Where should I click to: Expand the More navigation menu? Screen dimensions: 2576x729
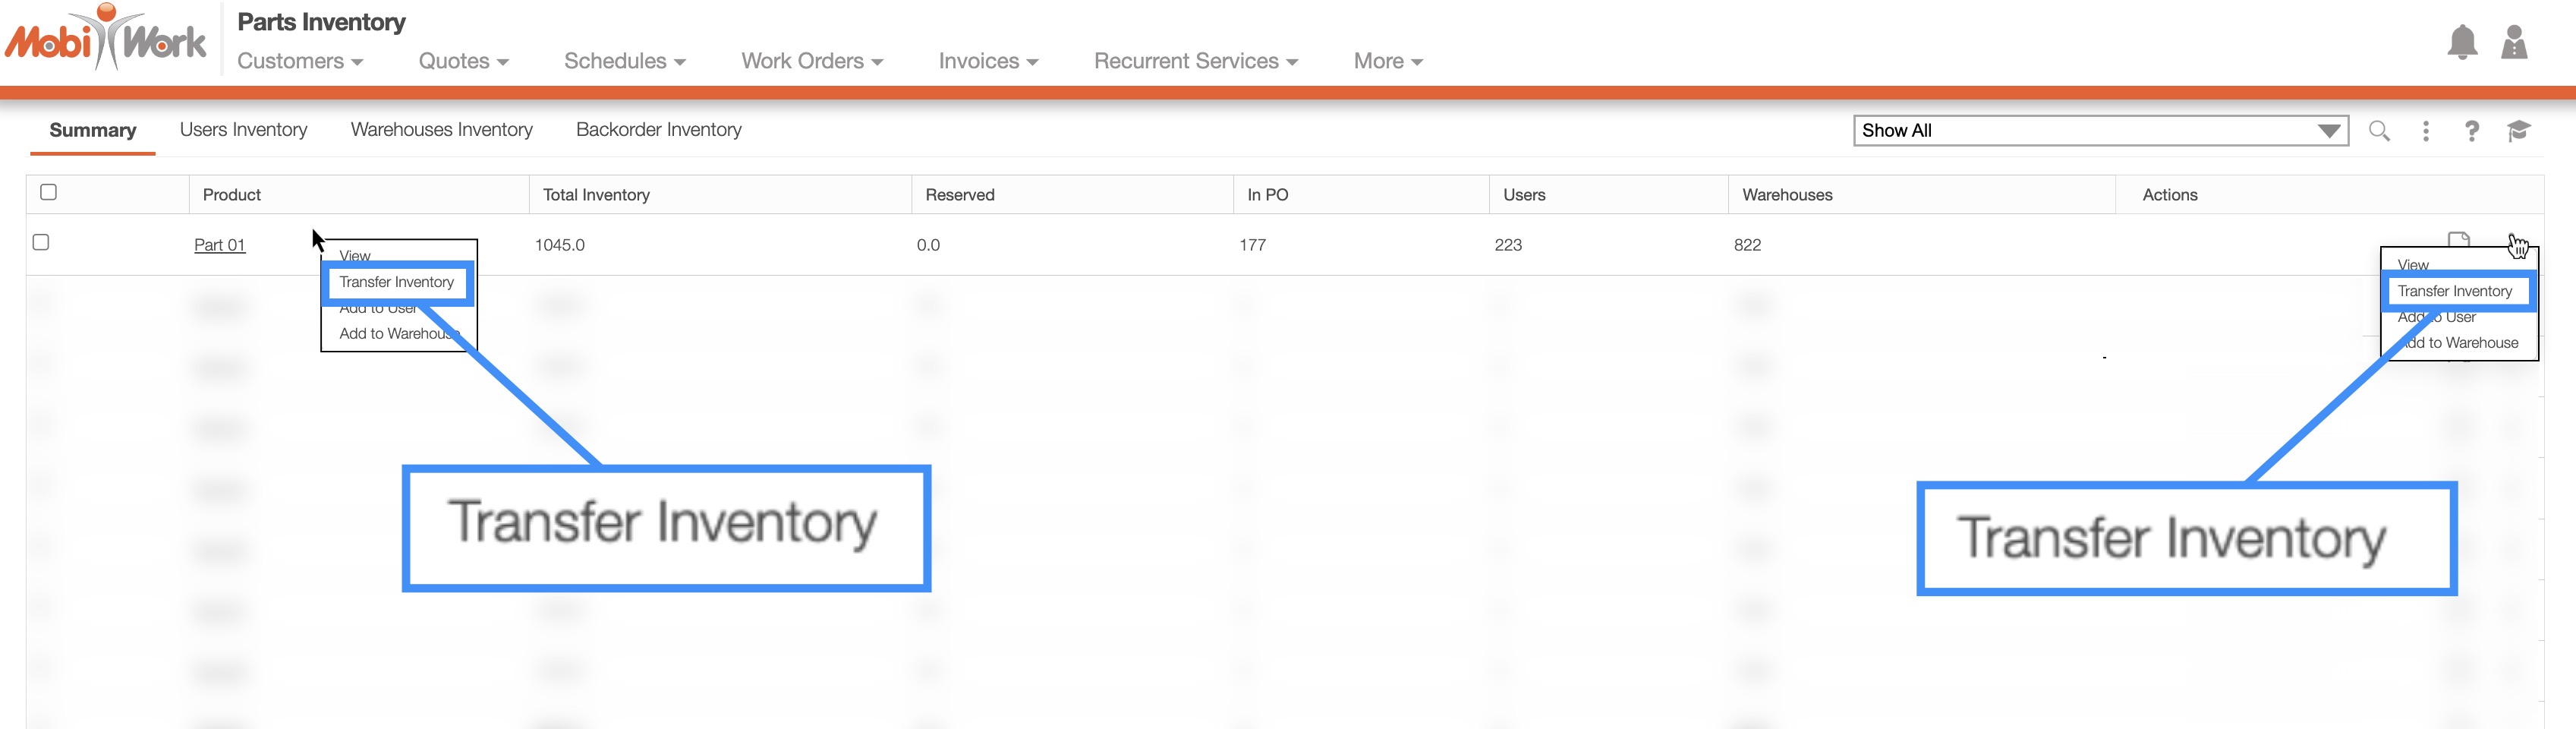[1387, 61]
